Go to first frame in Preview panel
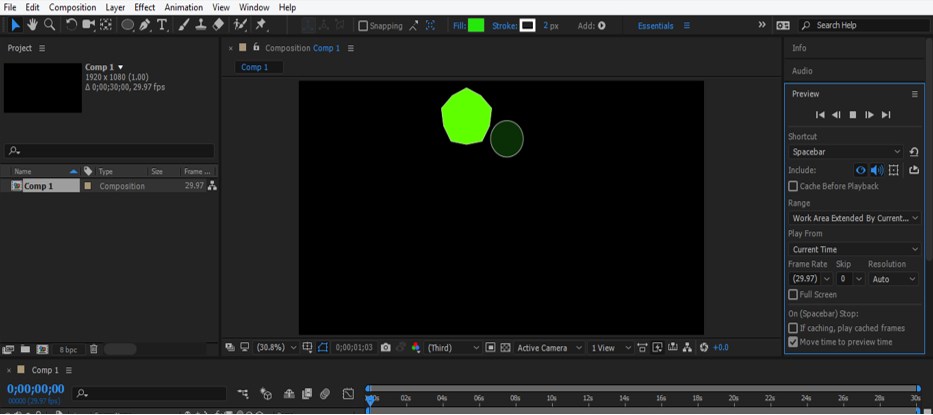Image resolution: width=933 pixels, height=415 pixels. tap(820, 115)
